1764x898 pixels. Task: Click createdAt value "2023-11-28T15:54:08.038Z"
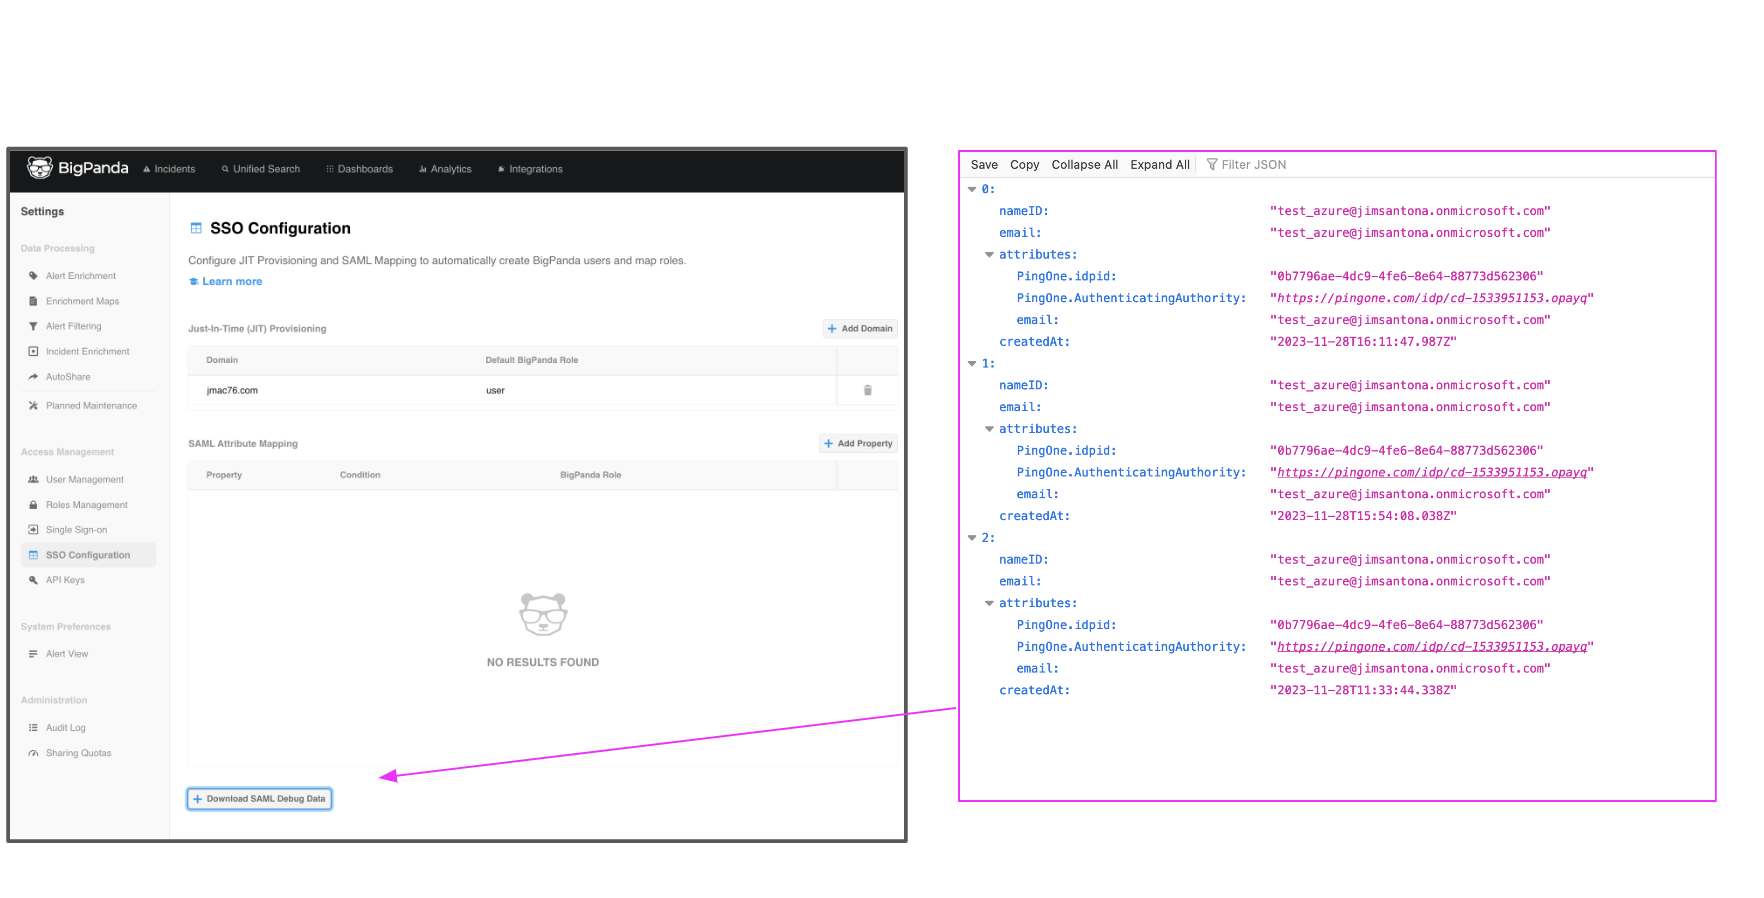point(1363,516)
